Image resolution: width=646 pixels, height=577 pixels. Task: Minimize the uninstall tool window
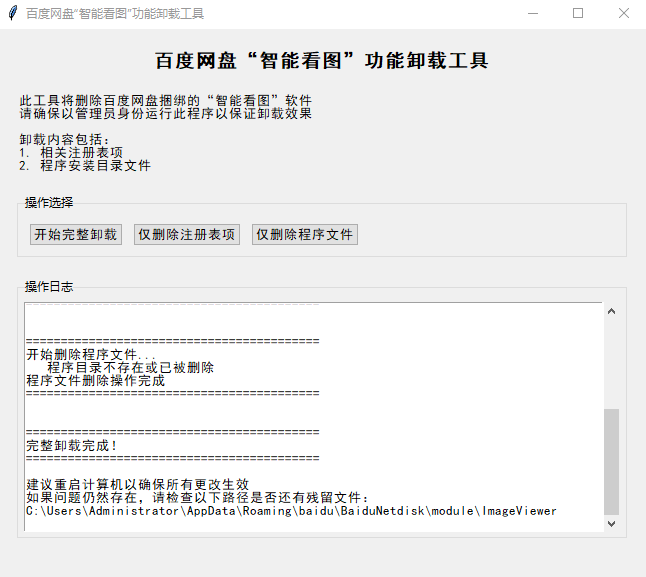pos(532,14)
